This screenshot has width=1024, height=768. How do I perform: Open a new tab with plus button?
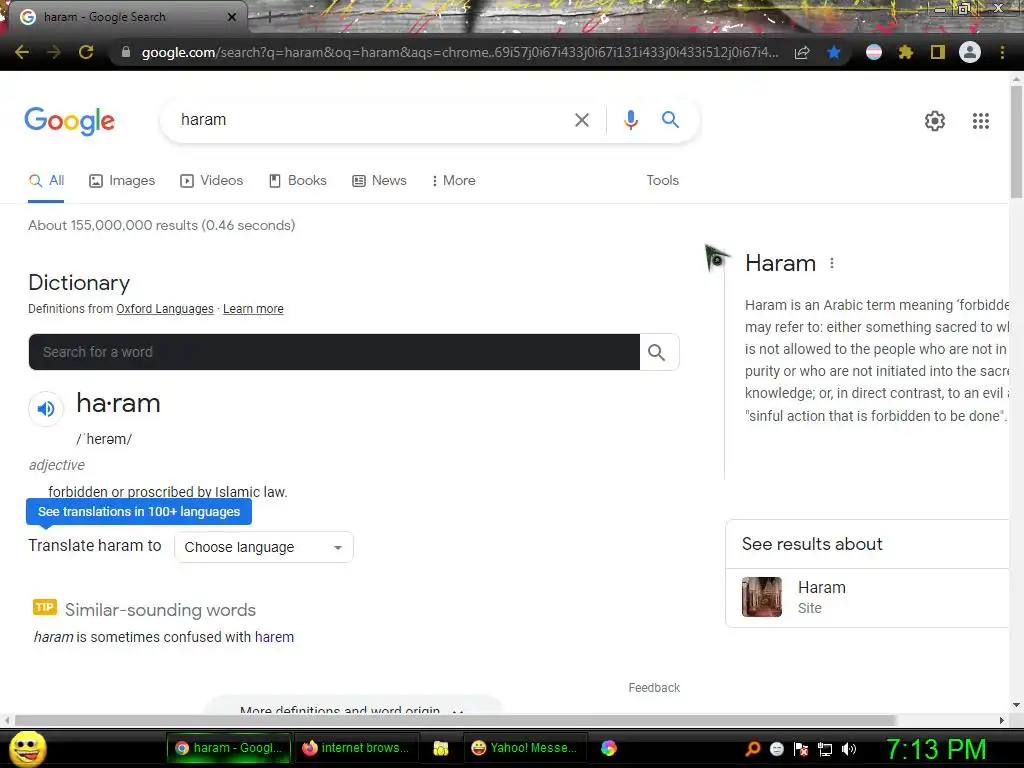(x=270, y=17)
